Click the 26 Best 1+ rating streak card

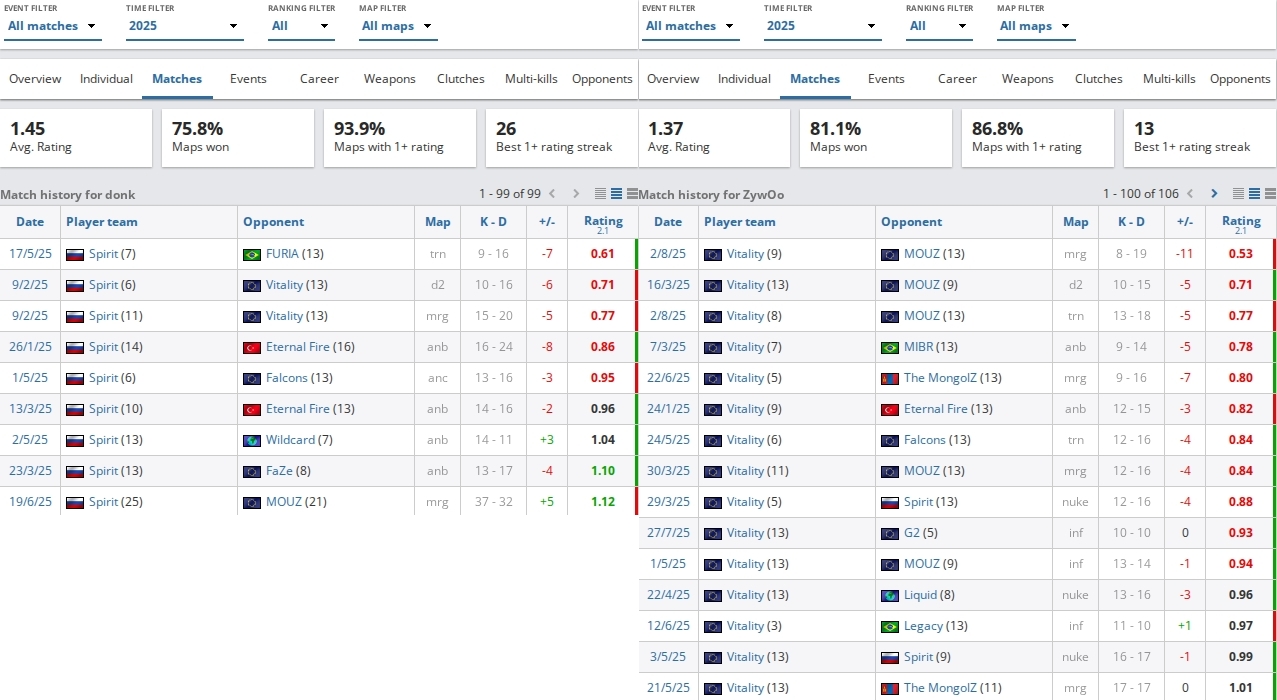562,138
